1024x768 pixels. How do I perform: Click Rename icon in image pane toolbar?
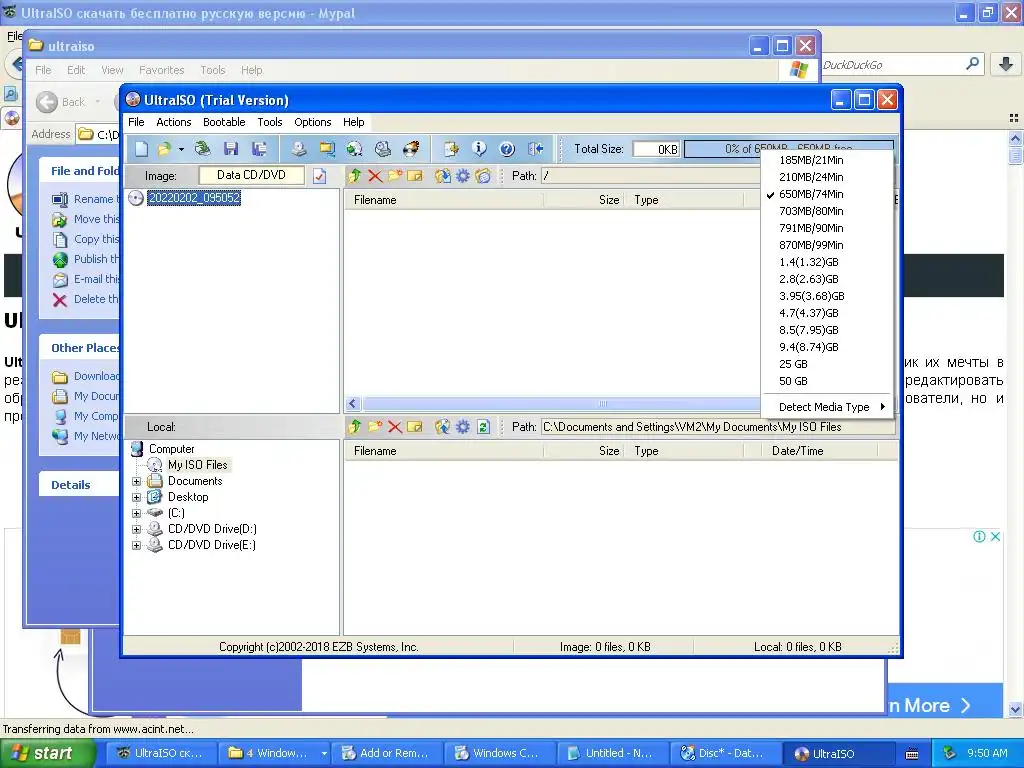(415, 176)
